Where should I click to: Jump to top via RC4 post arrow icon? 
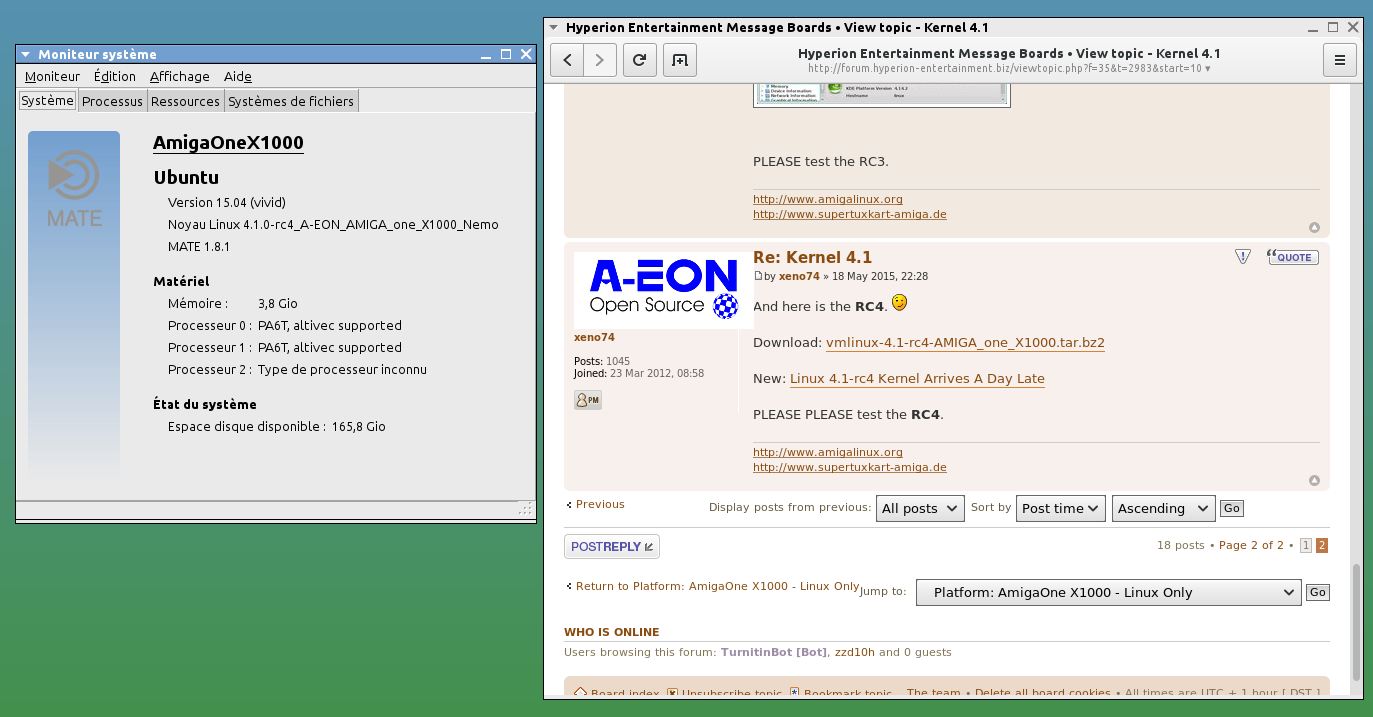tap(1314, 481)
